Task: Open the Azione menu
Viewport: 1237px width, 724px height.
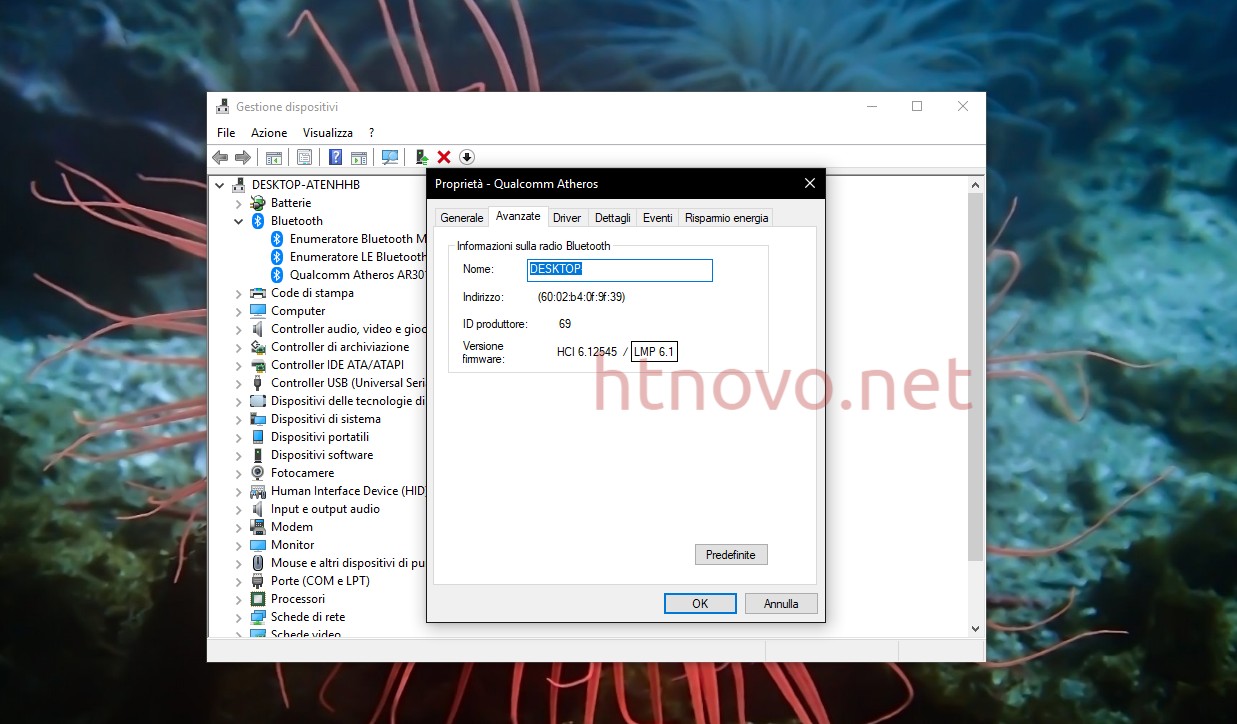Action: click(268, 132)
